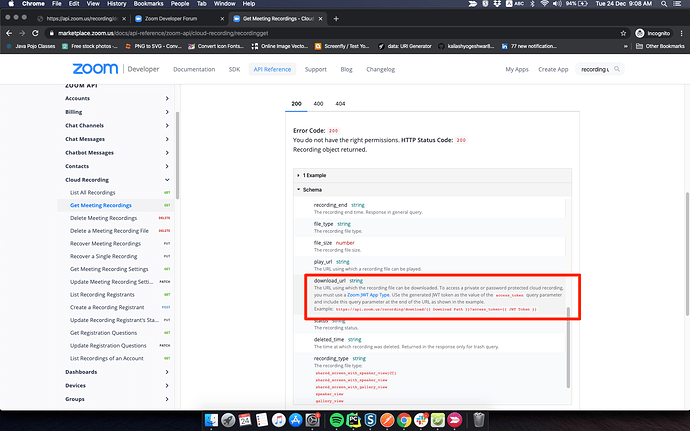Open the Incognito profile badge
This screenshot has height=431, width=690.
653,33
